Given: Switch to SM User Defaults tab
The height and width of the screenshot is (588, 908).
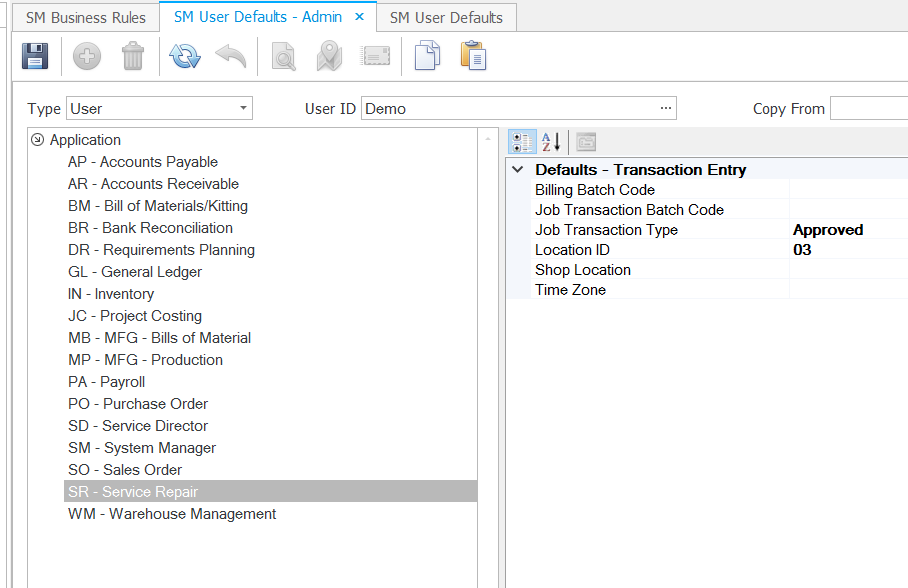Looking at the screenshot, I should pos(445,17).
